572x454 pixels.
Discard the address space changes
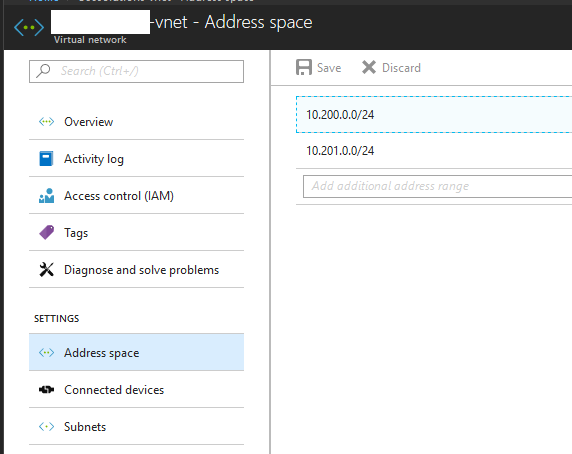coord(391,67)
